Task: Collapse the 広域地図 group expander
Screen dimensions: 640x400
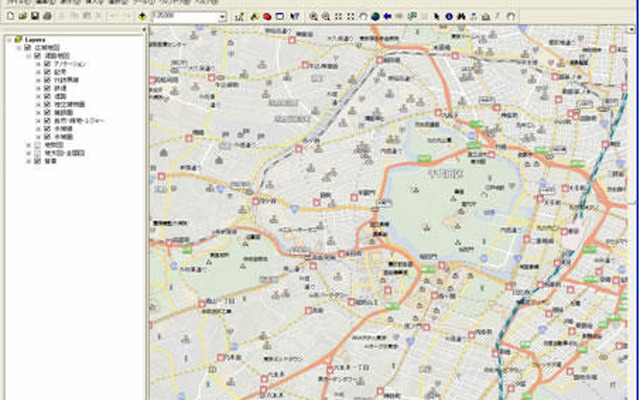Action: pyautogui.click(x=19, y=48)
